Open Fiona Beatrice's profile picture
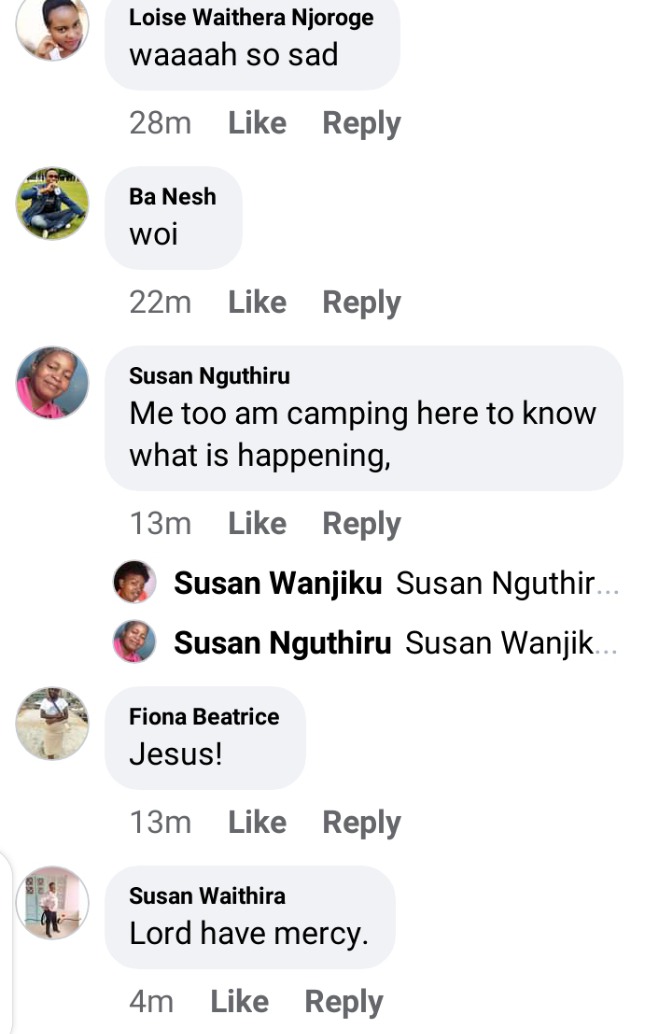The width and height of the screenshot is (649, 1034). (x=52, y=723)
